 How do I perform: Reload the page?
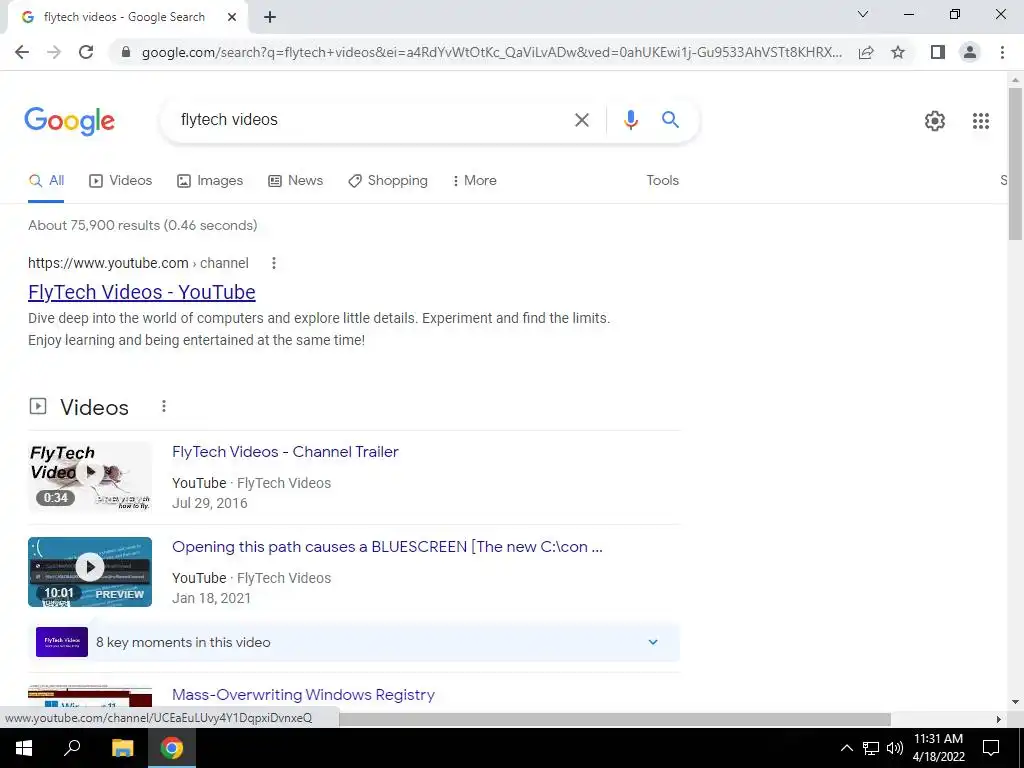[x=86, y=52]
